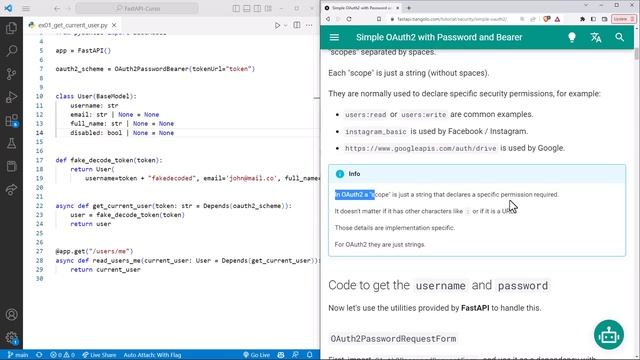The image size is (640, 360).
Task: Open a new browser tab
Action: 409,8
